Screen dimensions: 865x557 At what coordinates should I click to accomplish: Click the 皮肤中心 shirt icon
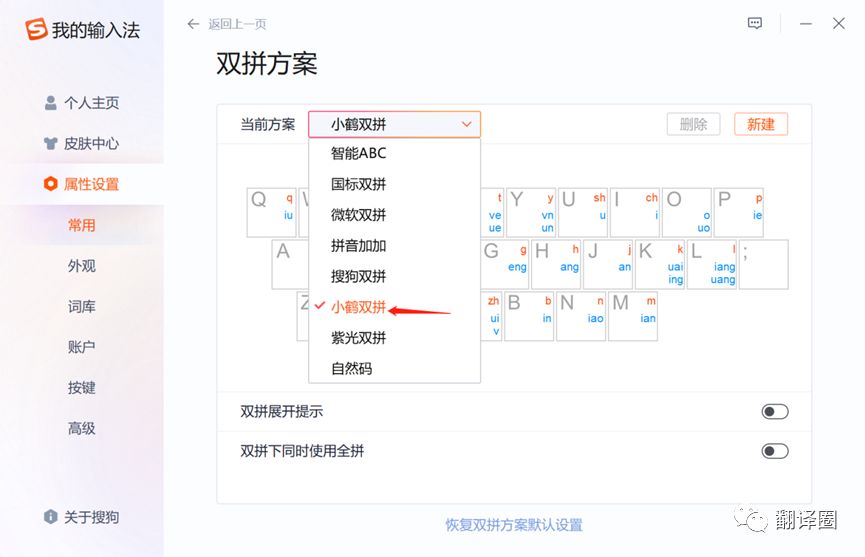click(51, 143)
